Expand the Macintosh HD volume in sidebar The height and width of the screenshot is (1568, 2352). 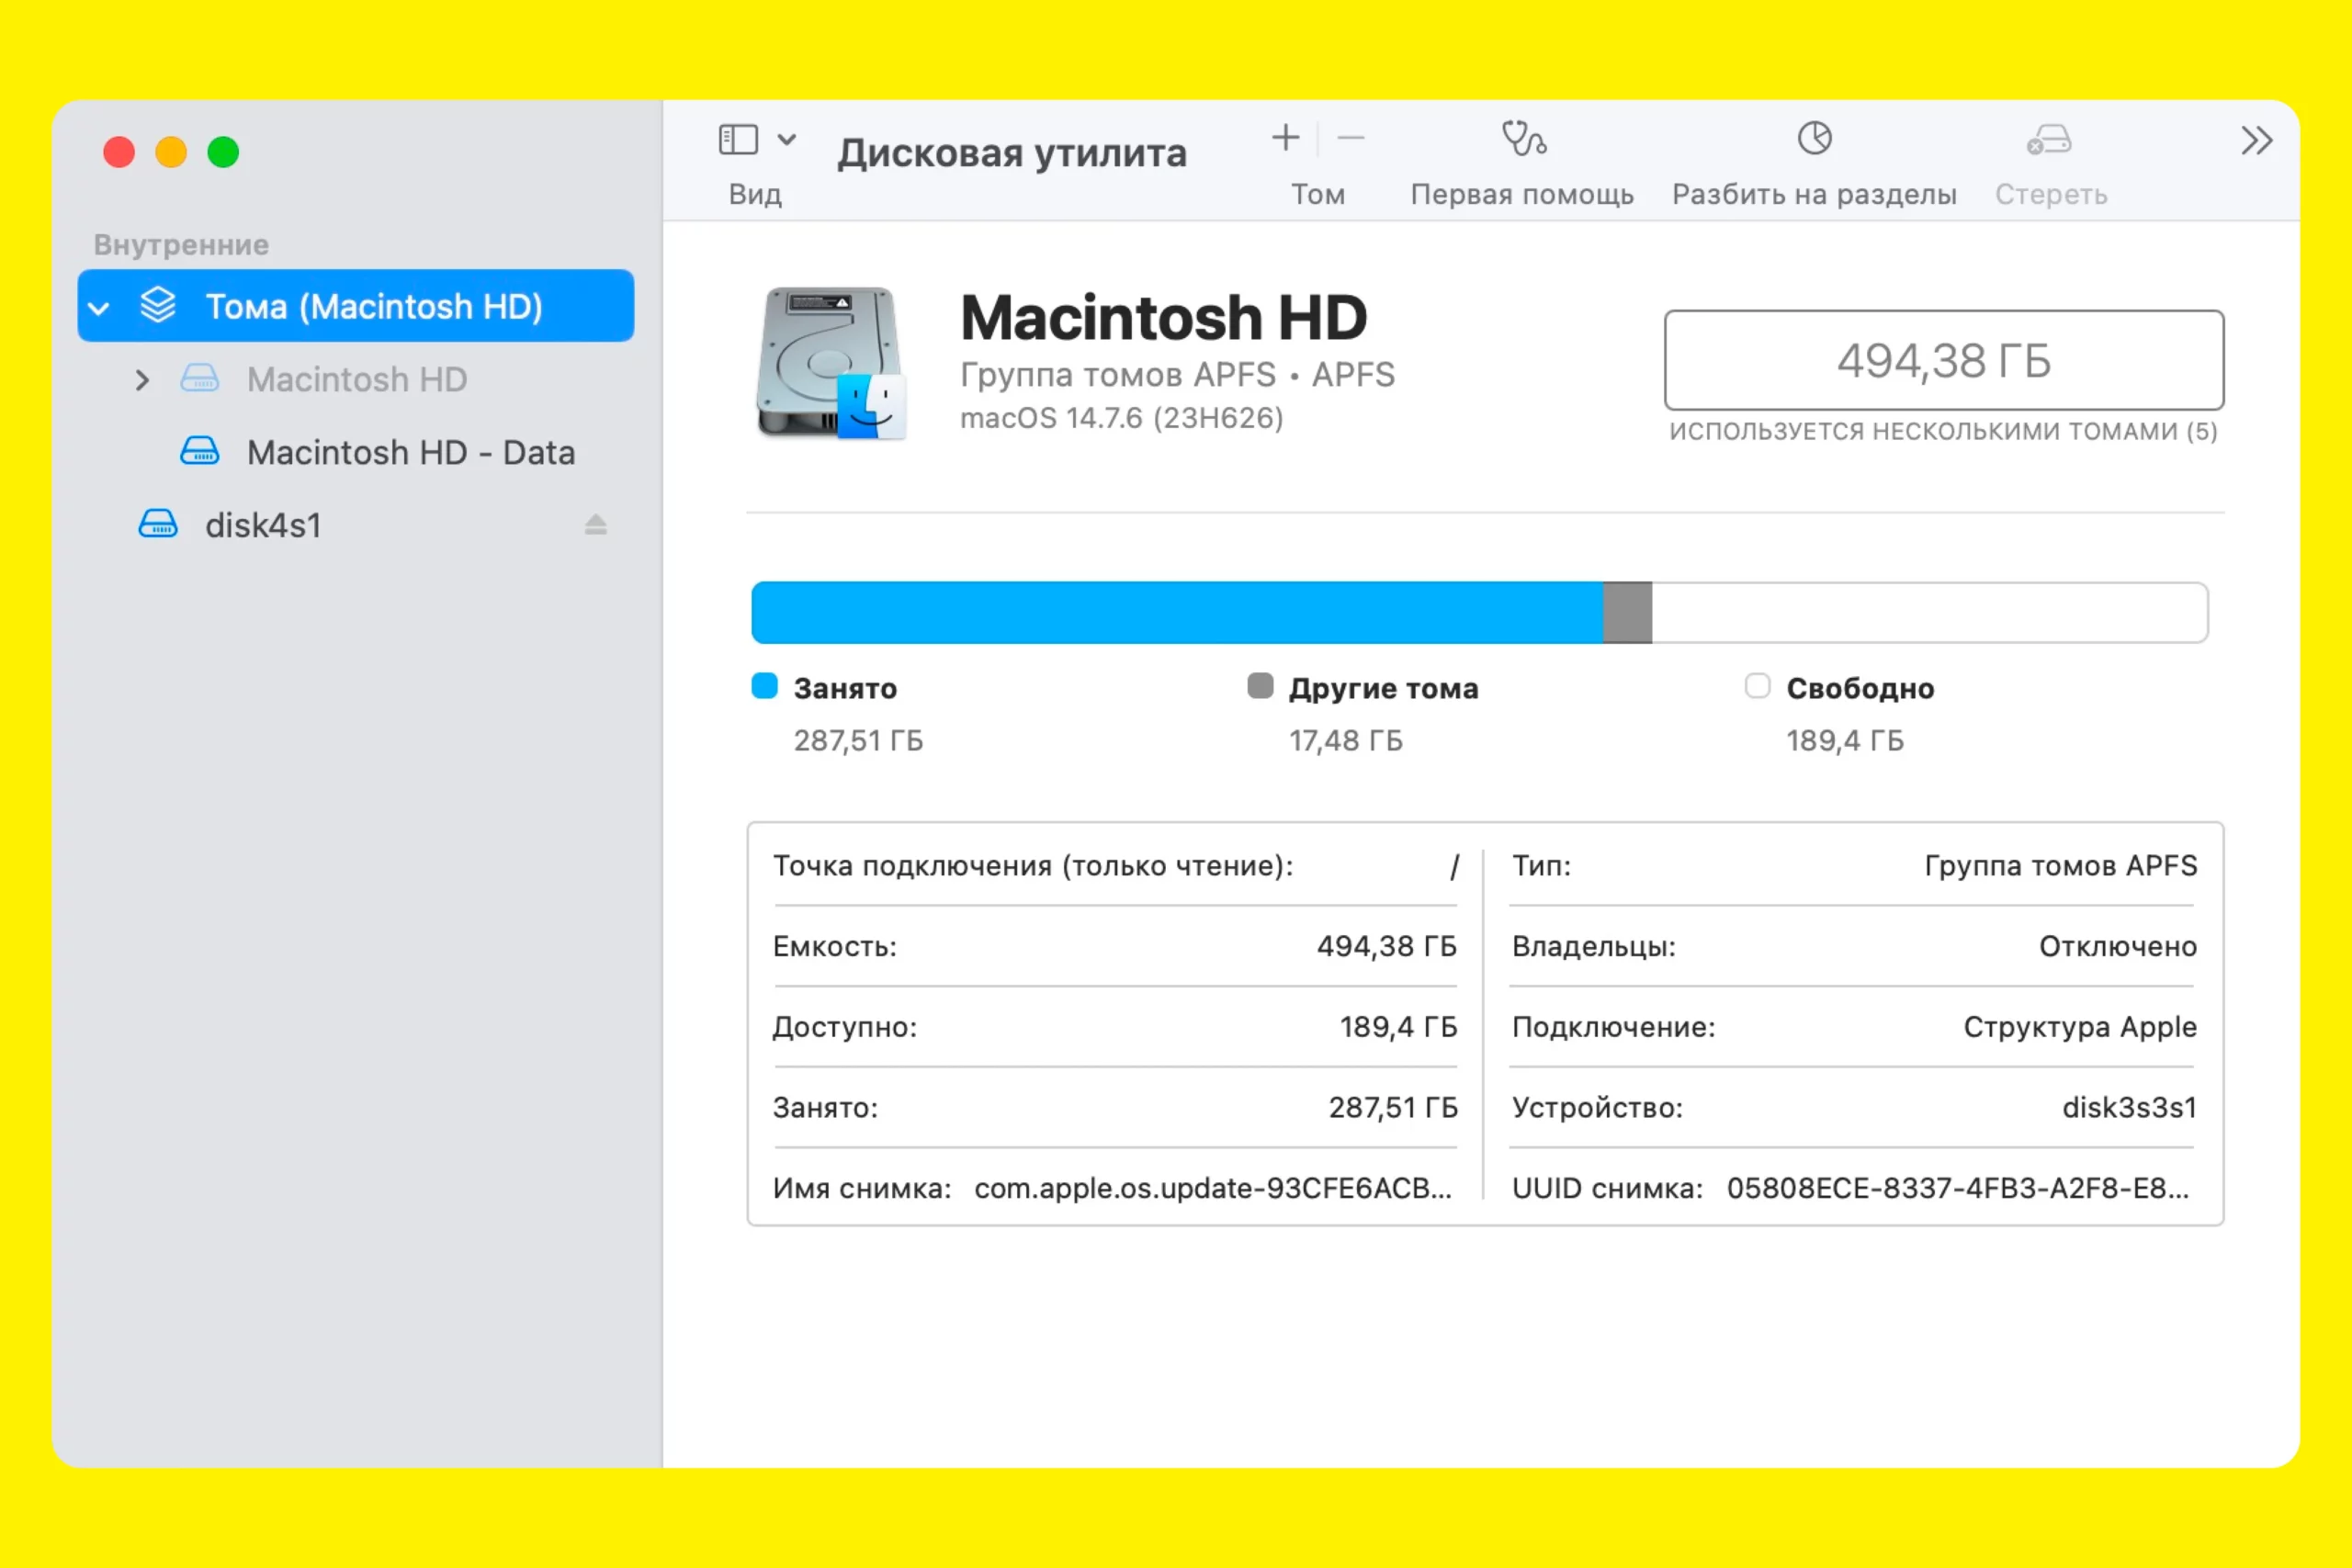[x=142, y=380]
